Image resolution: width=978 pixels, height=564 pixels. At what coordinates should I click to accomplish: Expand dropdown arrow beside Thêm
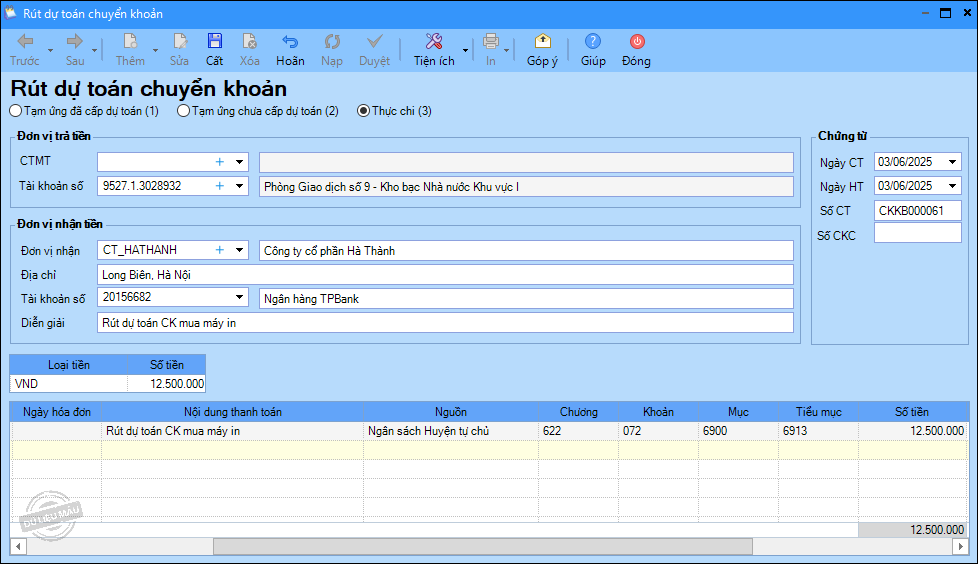pos(155,51)
